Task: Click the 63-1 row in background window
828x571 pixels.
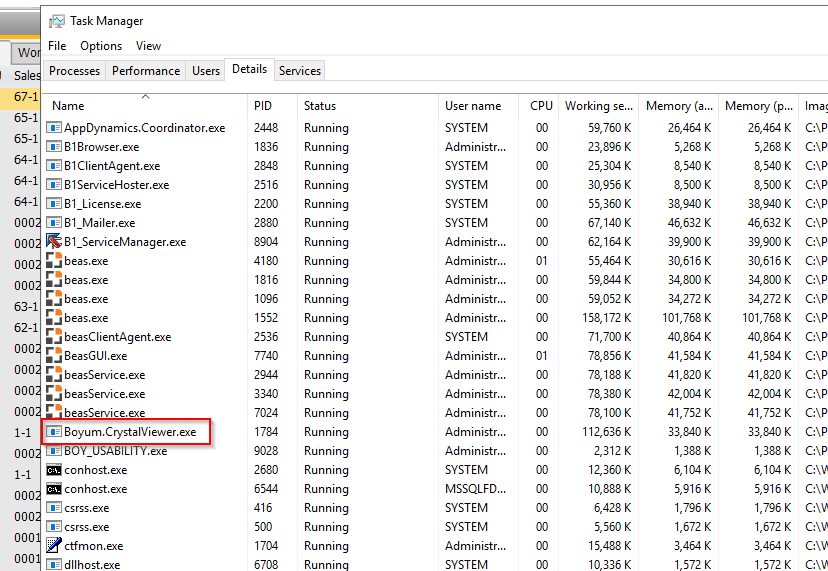Action: click(x=25, y=306)
